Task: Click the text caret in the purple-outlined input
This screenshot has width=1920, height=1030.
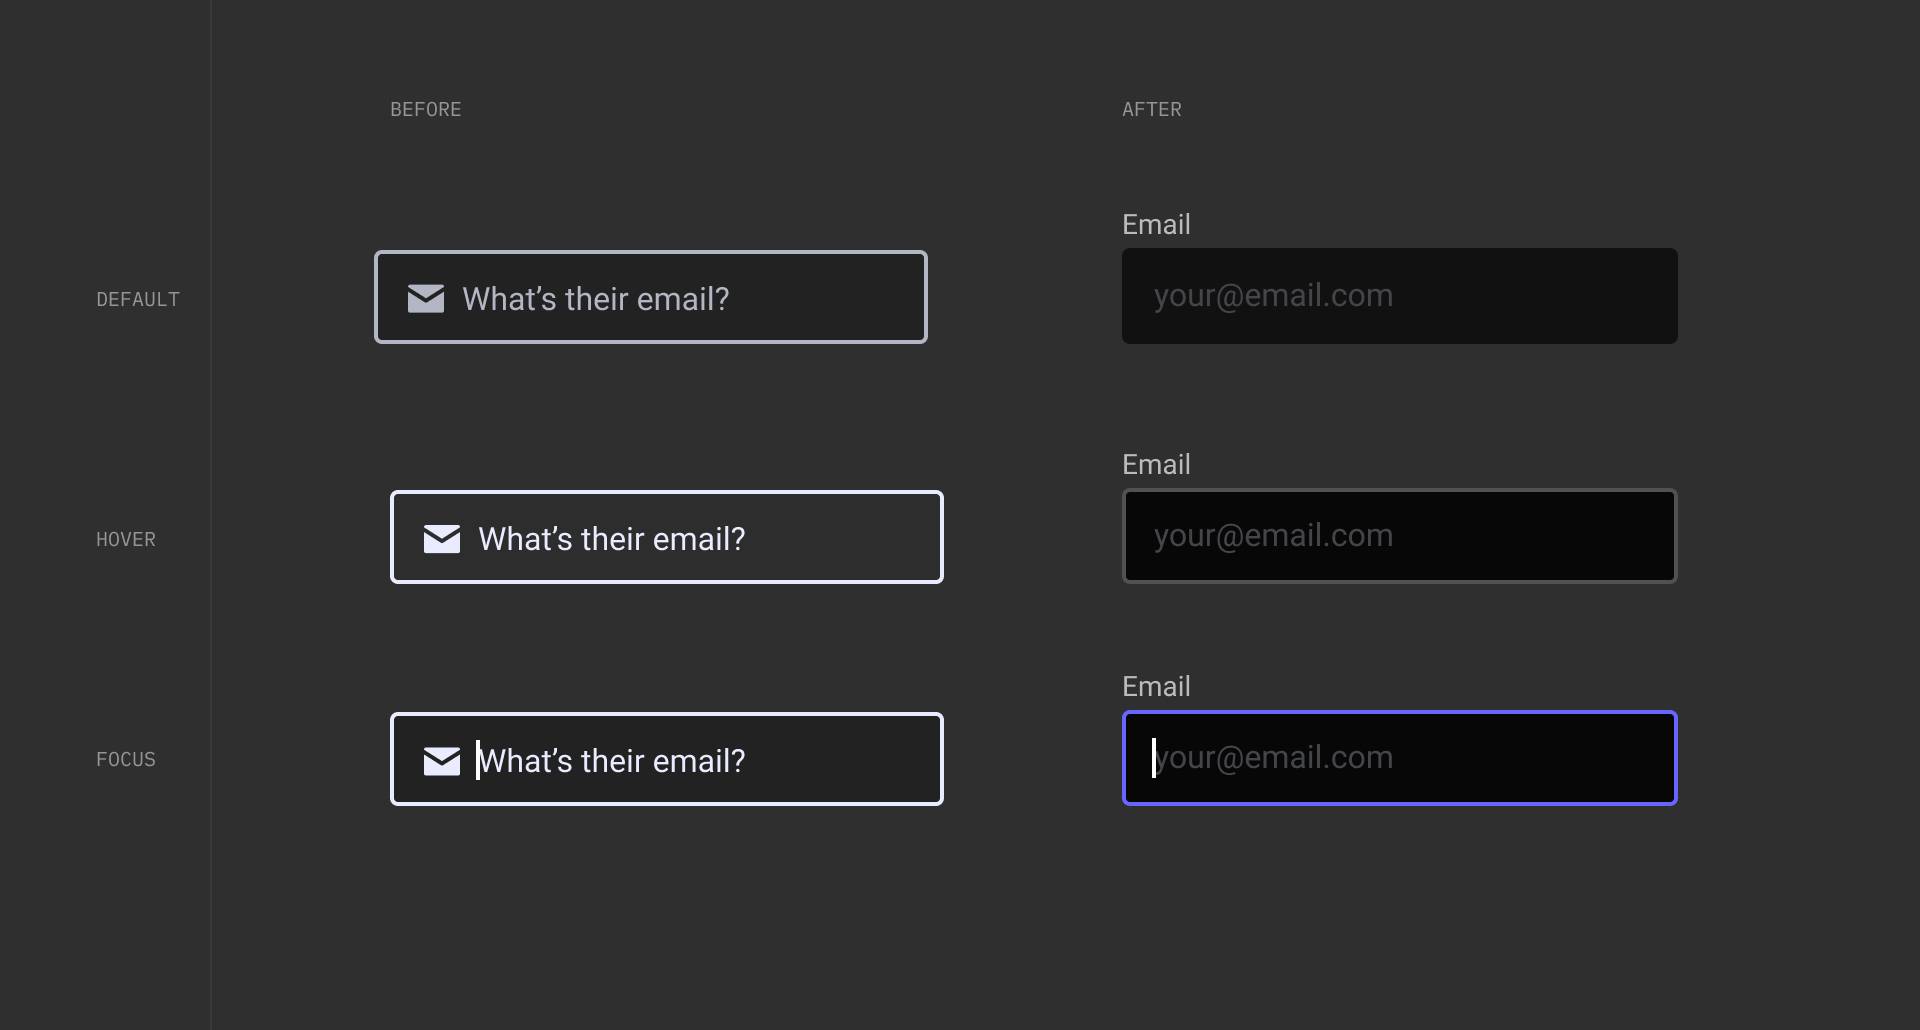Action: 1154,758
